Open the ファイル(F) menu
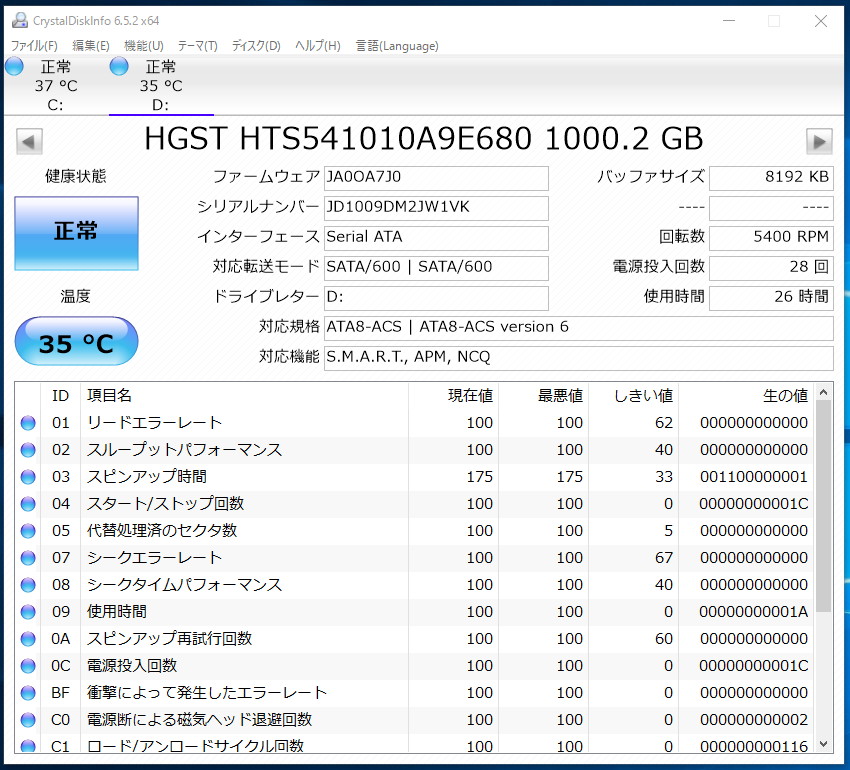 [x=34, y=46]
